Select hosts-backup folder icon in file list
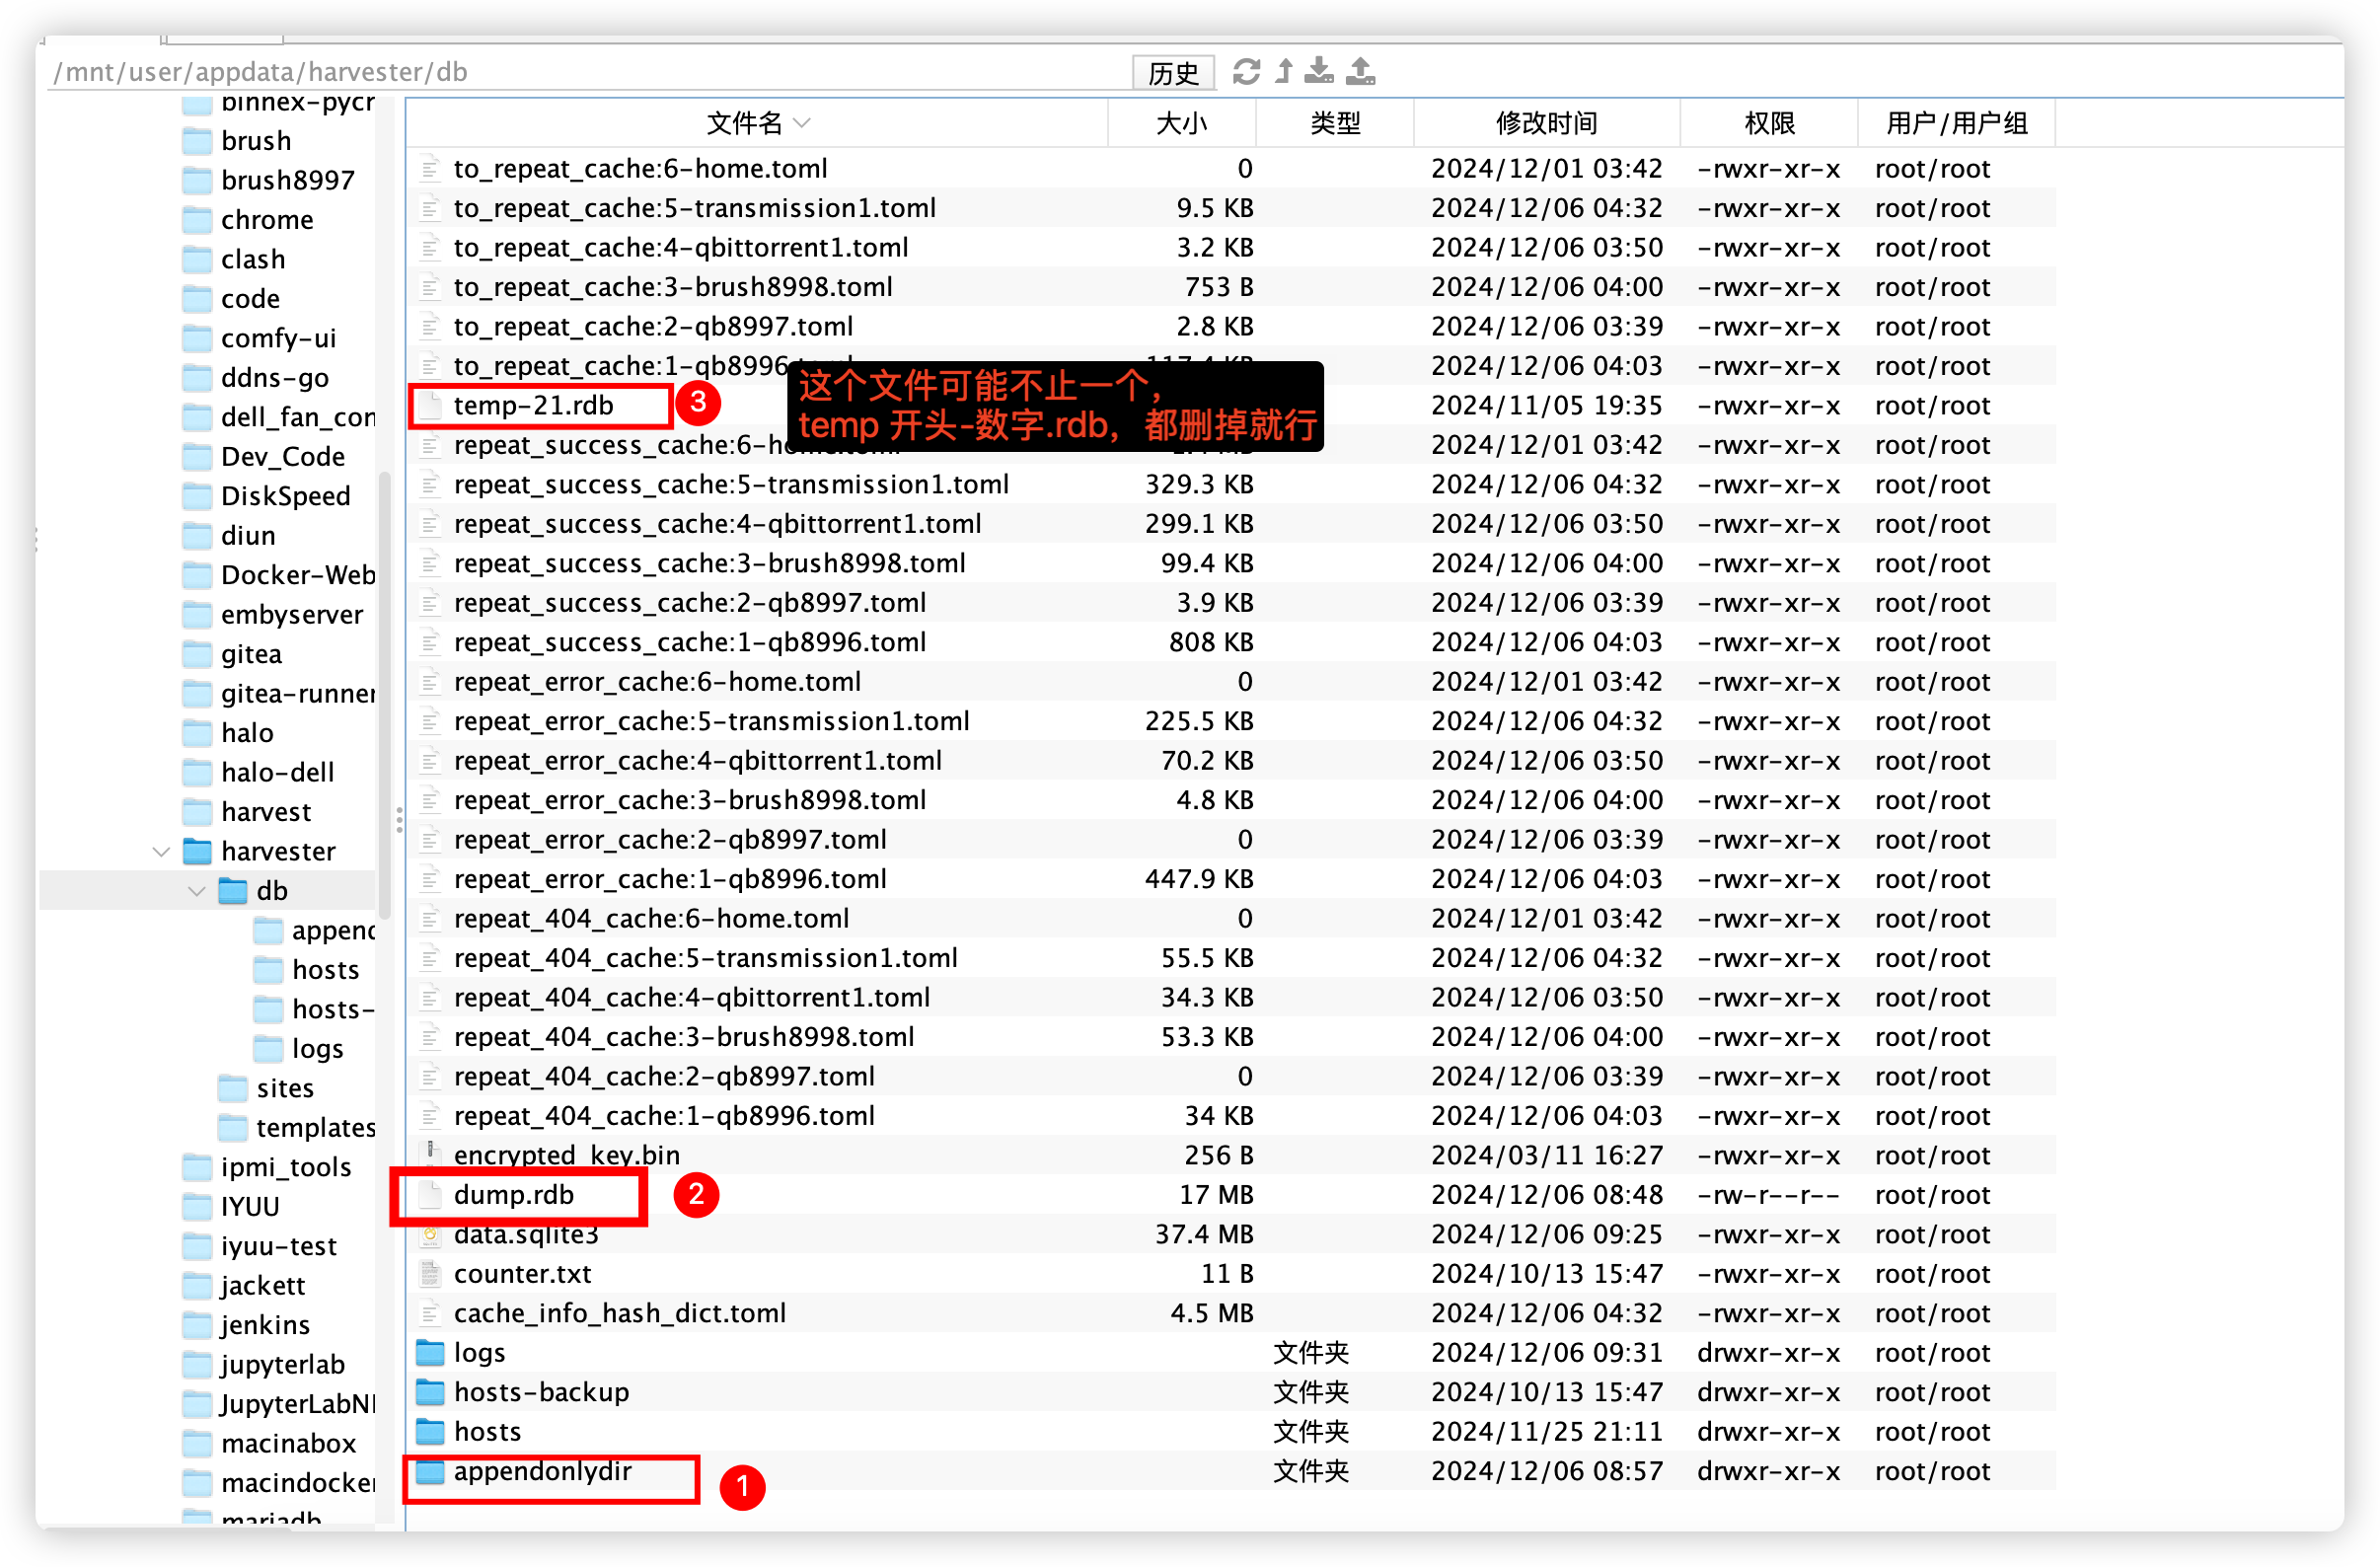 tap(430, 1392)
